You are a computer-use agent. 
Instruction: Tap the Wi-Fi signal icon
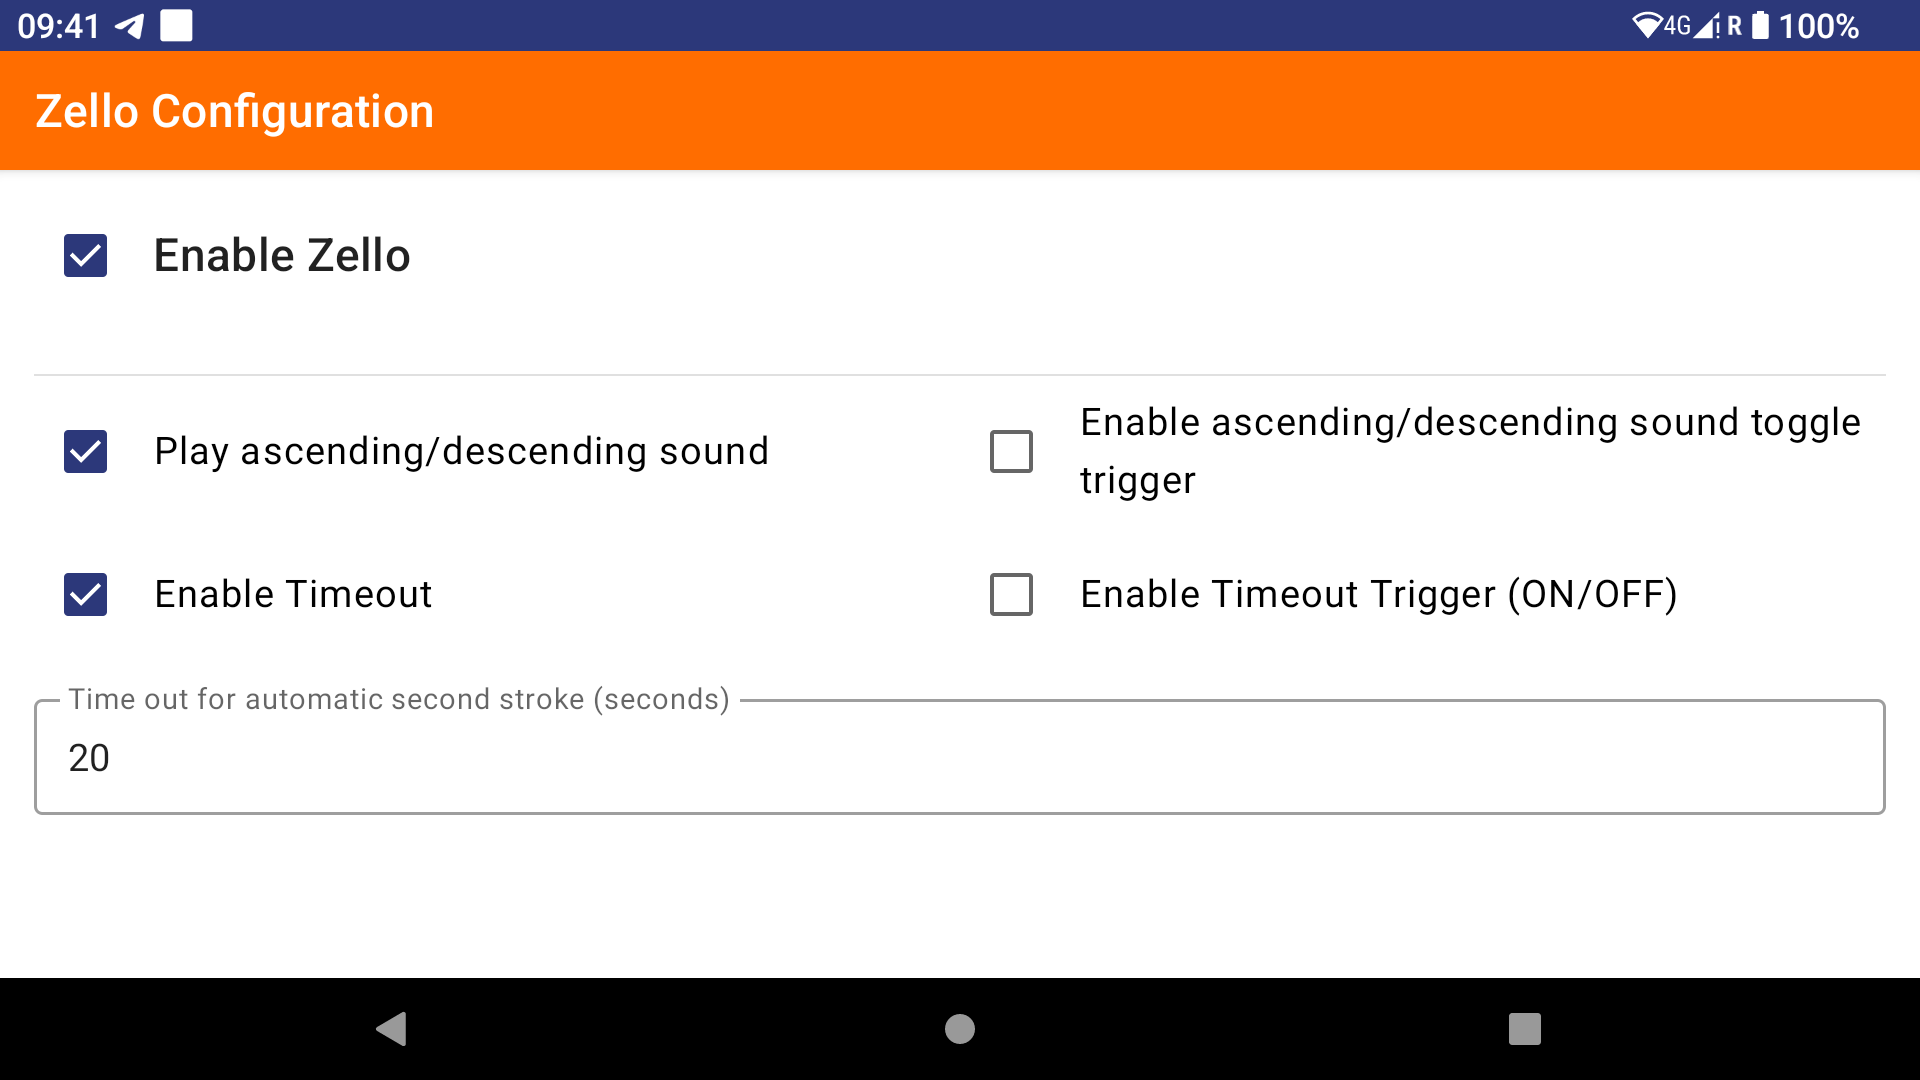[1646, 26]
